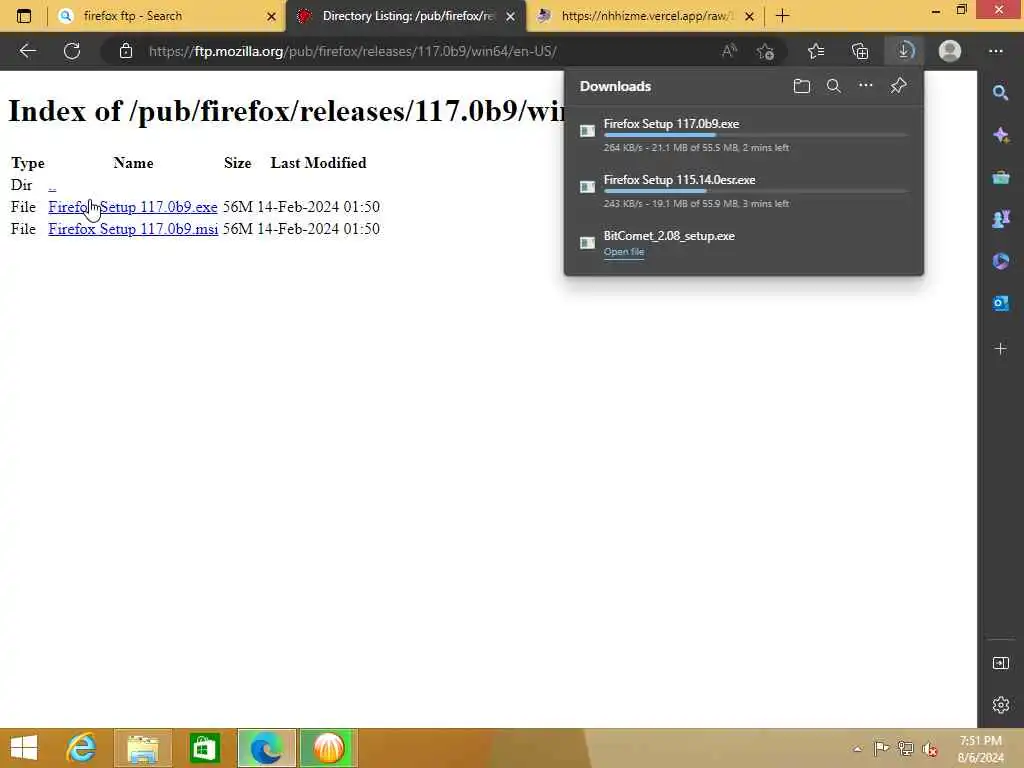Open a new tab
The width and height of the screenshot is (1024, 768).
click(782, 16)
